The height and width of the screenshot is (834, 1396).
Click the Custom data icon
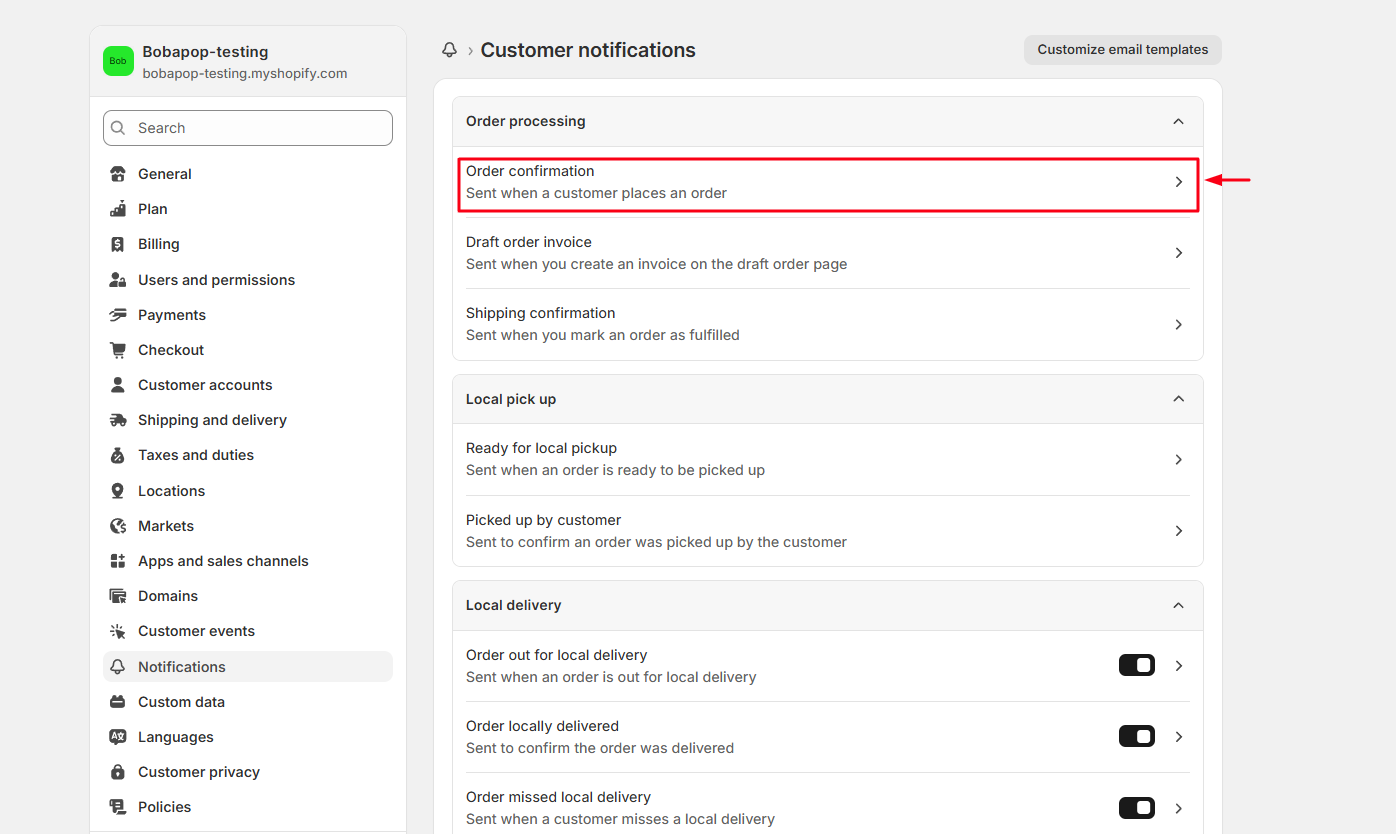pyautogui.click(x=118, y=702)
